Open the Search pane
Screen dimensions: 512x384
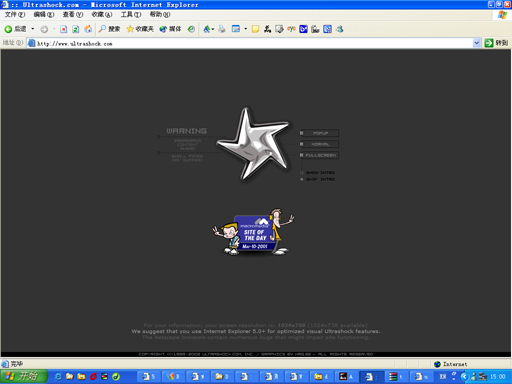click(109, 29)
